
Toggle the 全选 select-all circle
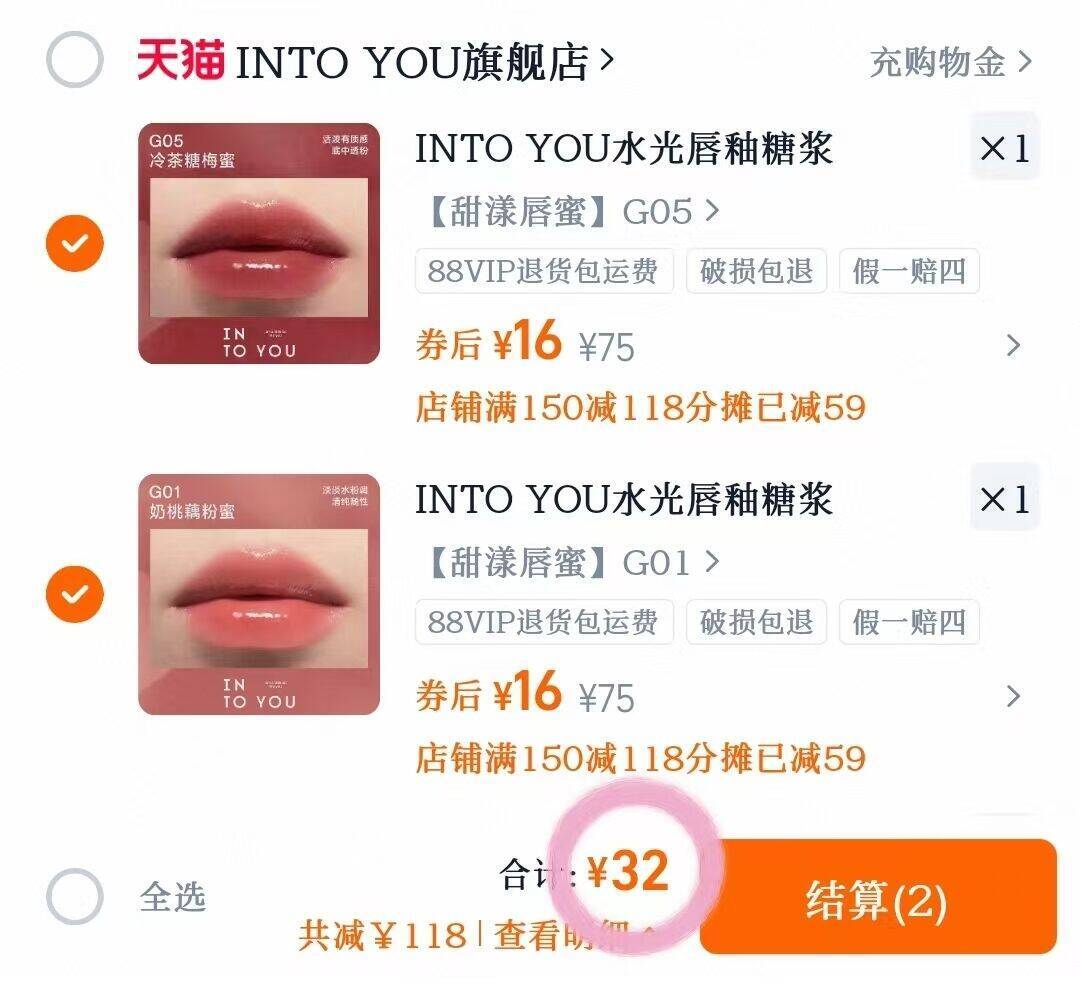74,896
